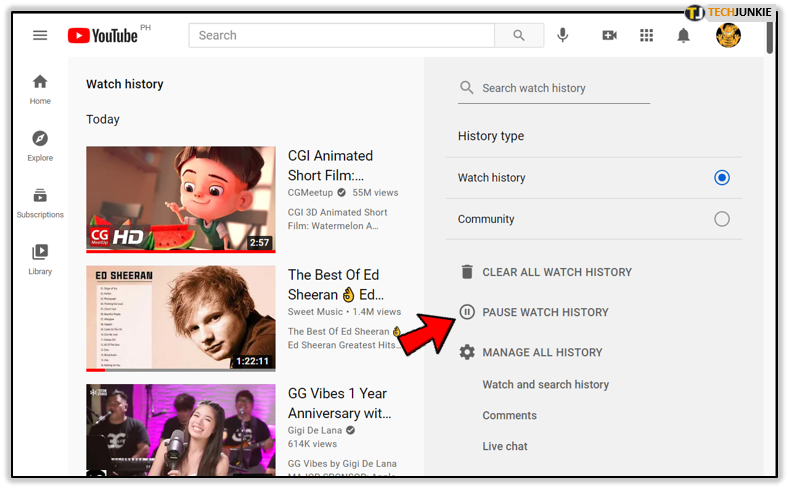Open the CGI Animated Short Film thumbnail

click(181, 199)
